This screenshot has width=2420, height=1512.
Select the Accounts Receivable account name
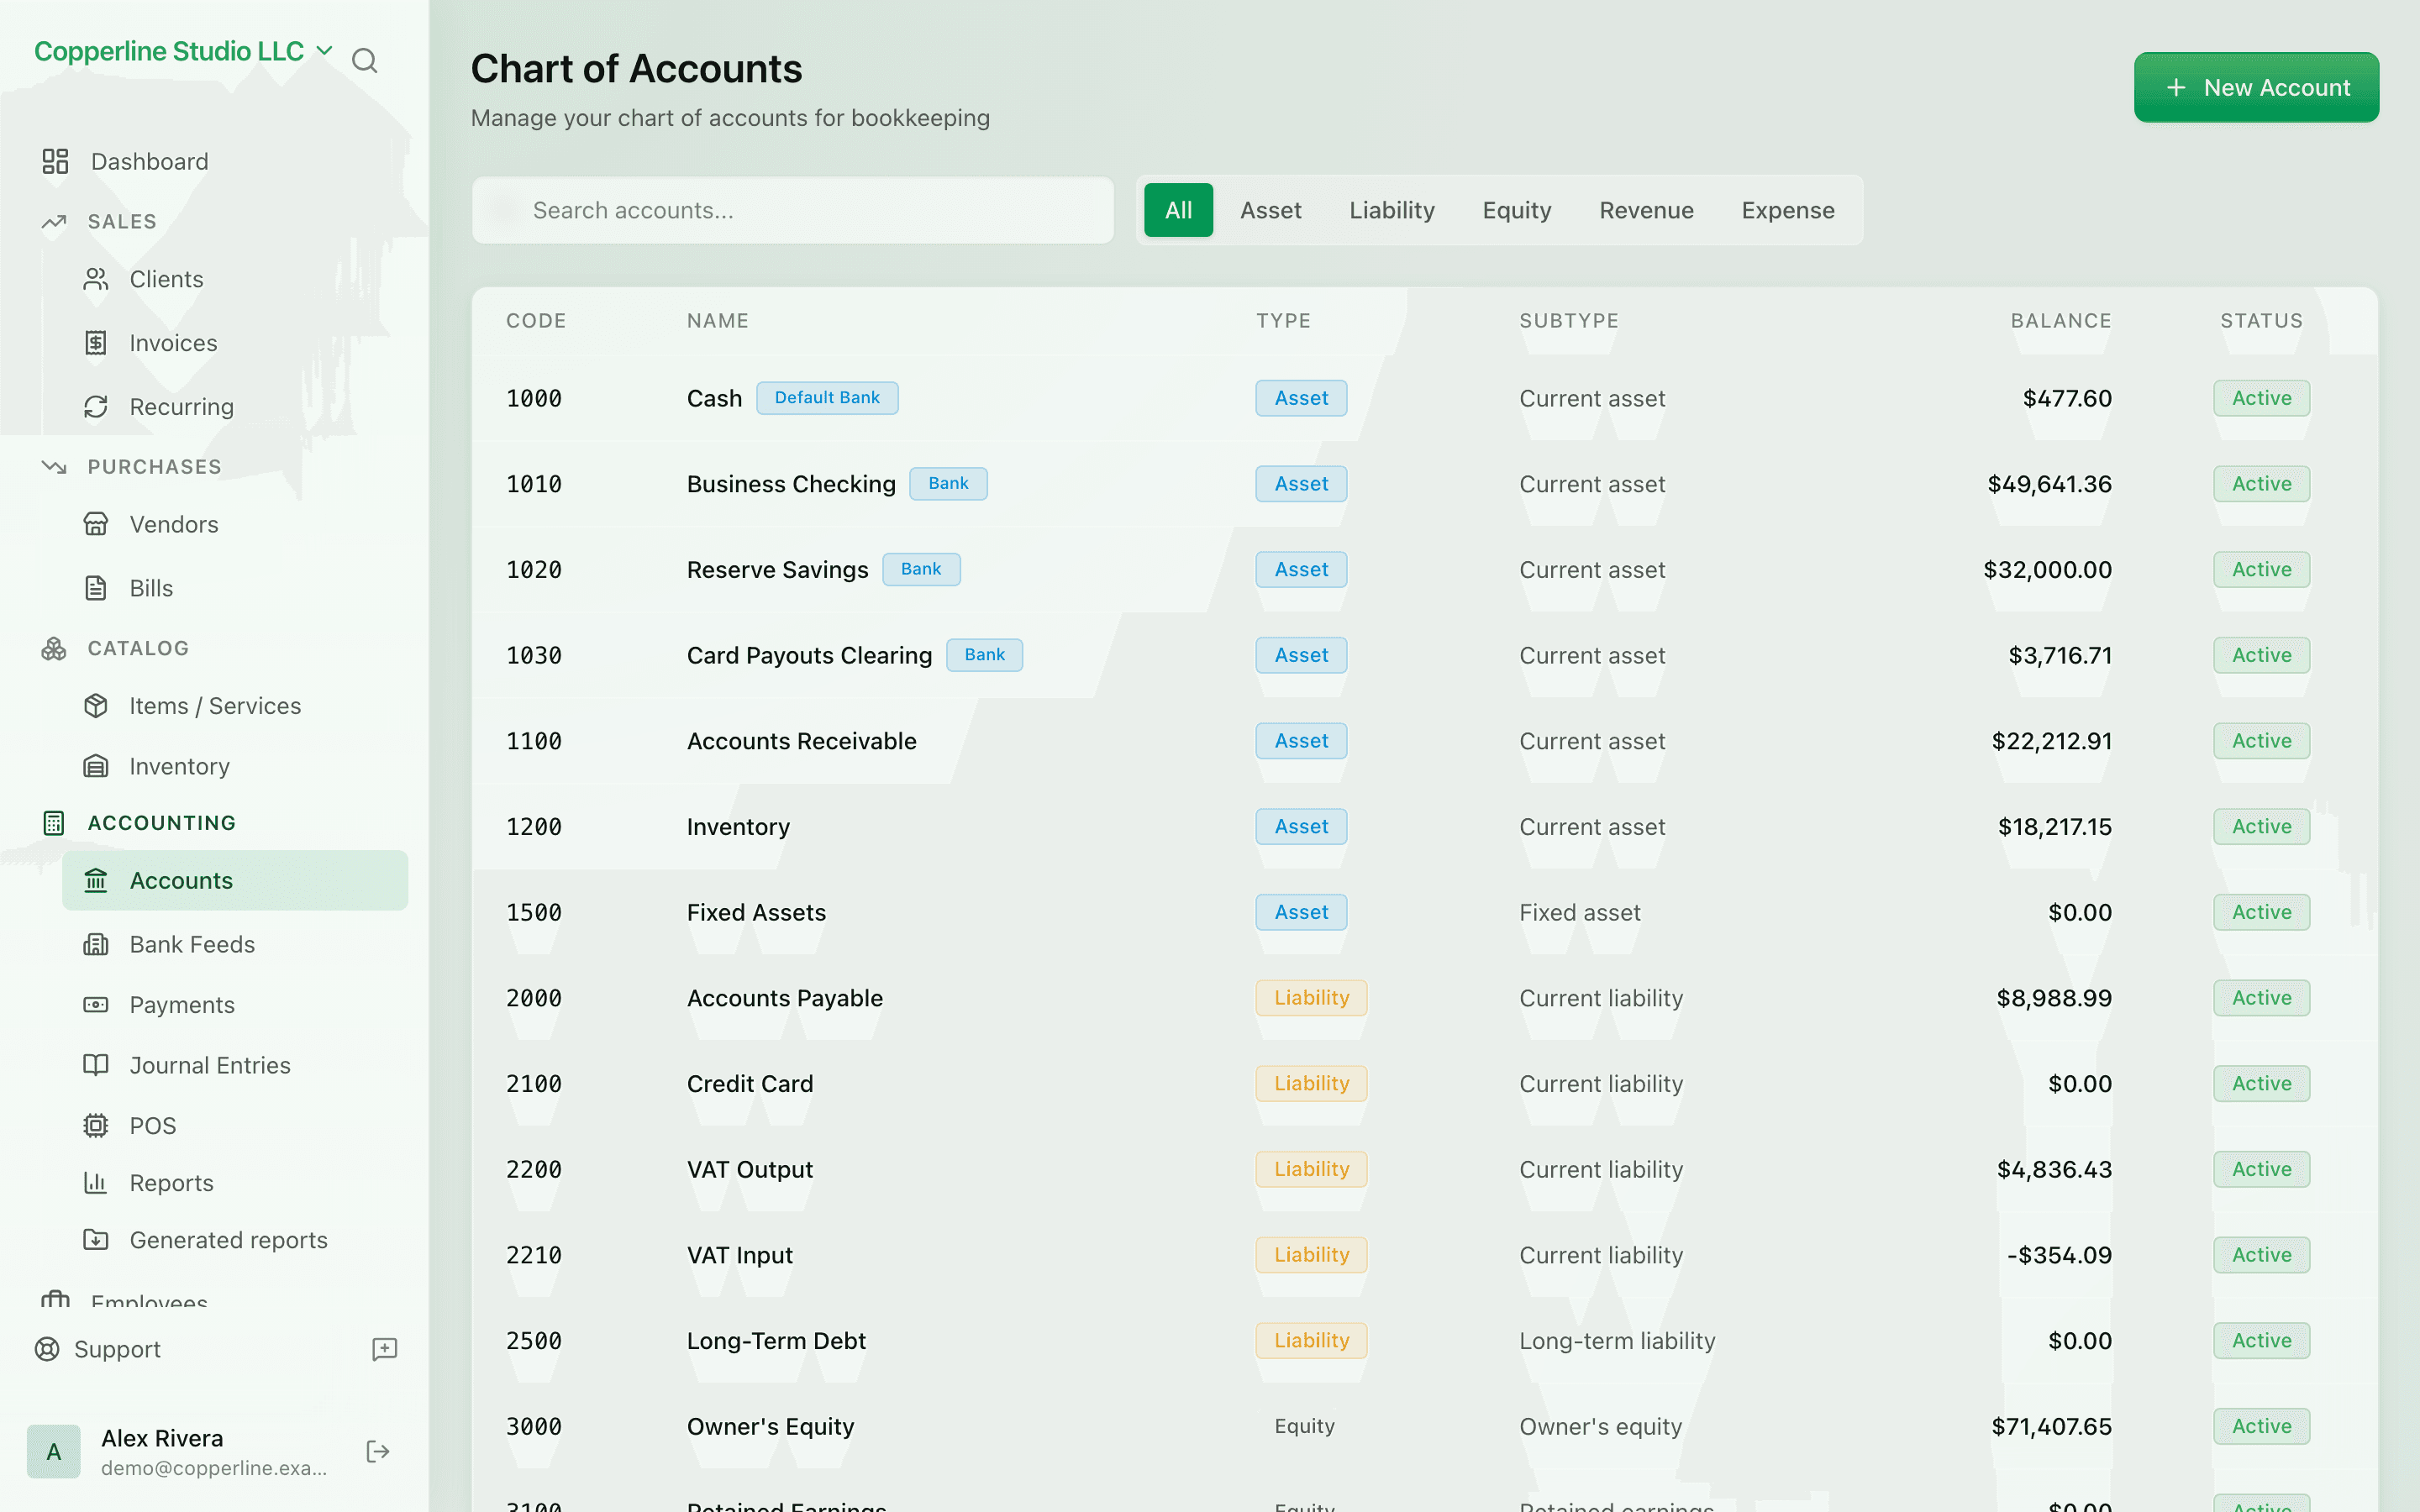[801, 741]
